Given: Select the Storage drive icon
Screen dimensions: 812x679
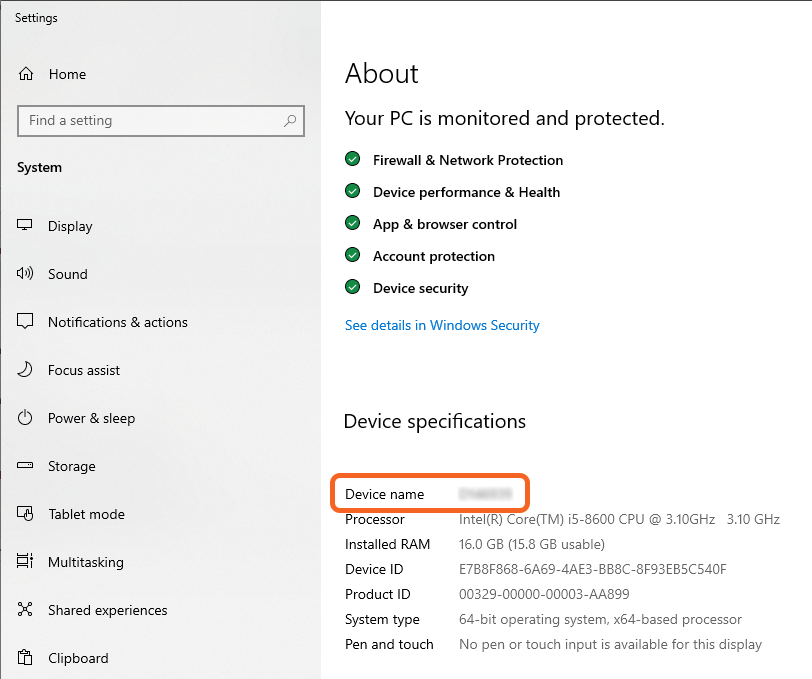Looking at the screenshot, I should (26, 466).
